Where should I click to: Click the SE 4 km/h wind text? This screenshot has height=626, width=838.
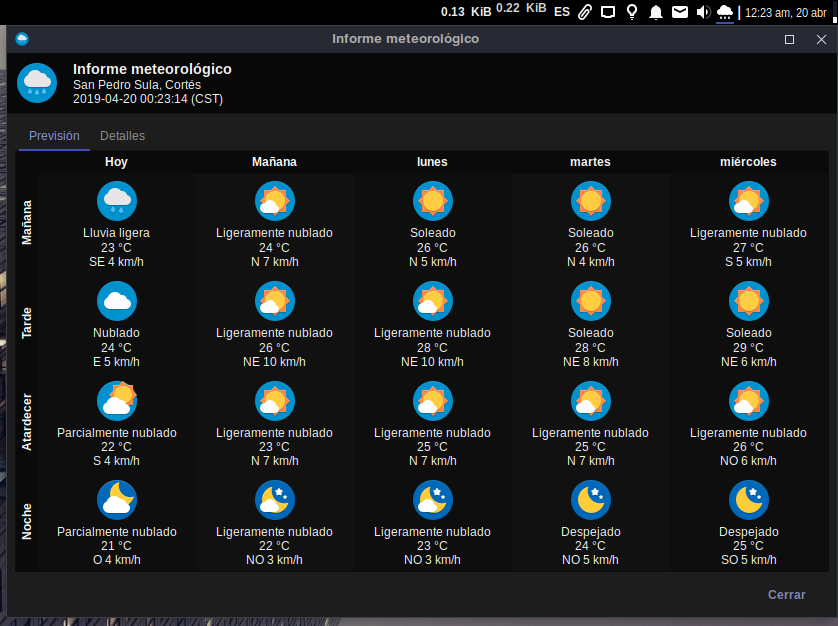pos(117,262)
